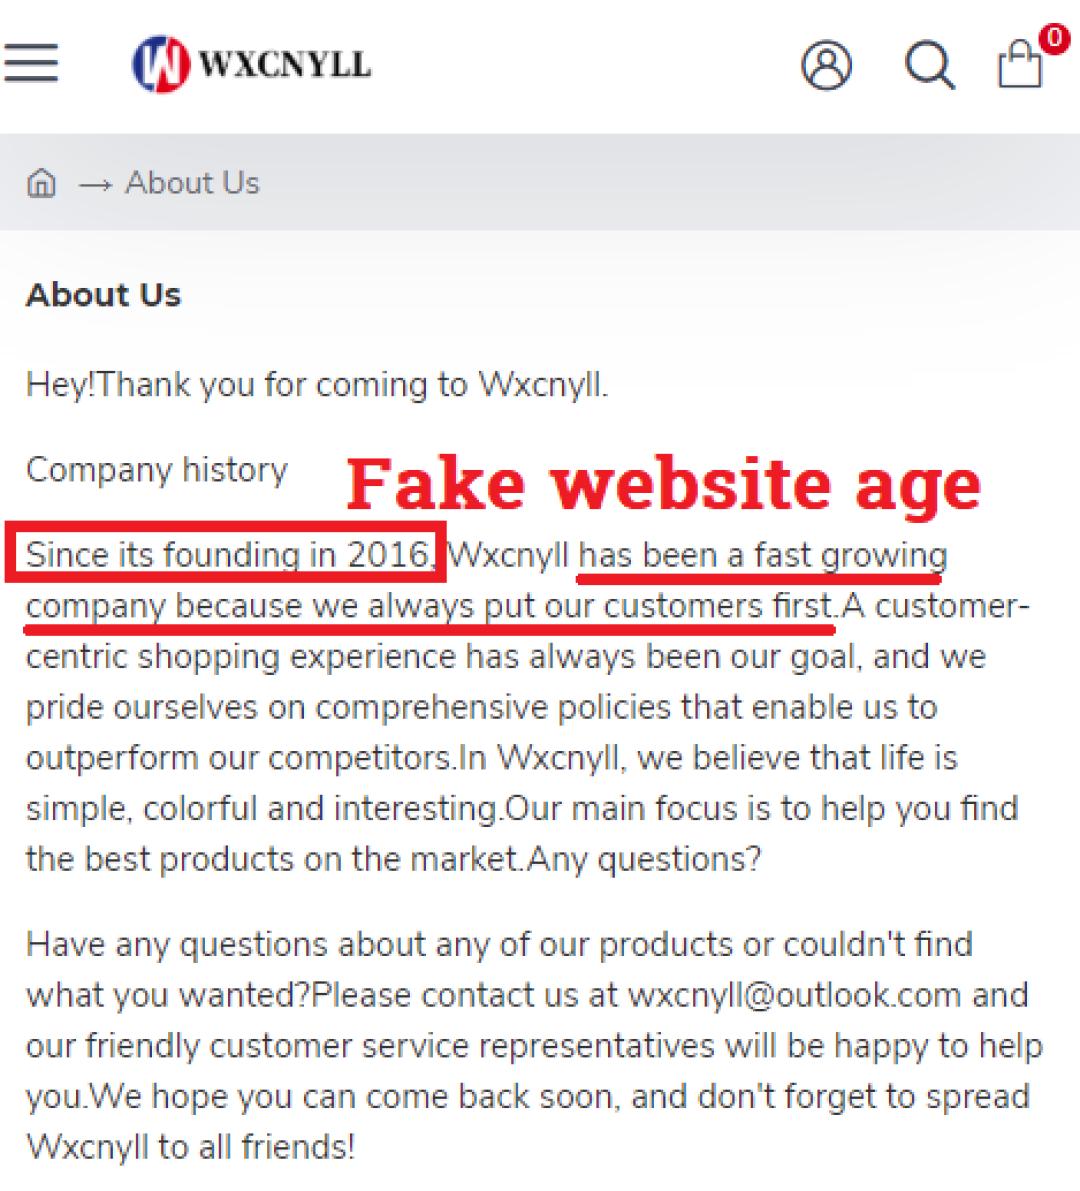Select the About Us breadcrumb item
The height and width of the screenshot is (1191, 1080).
pos(192,183)
